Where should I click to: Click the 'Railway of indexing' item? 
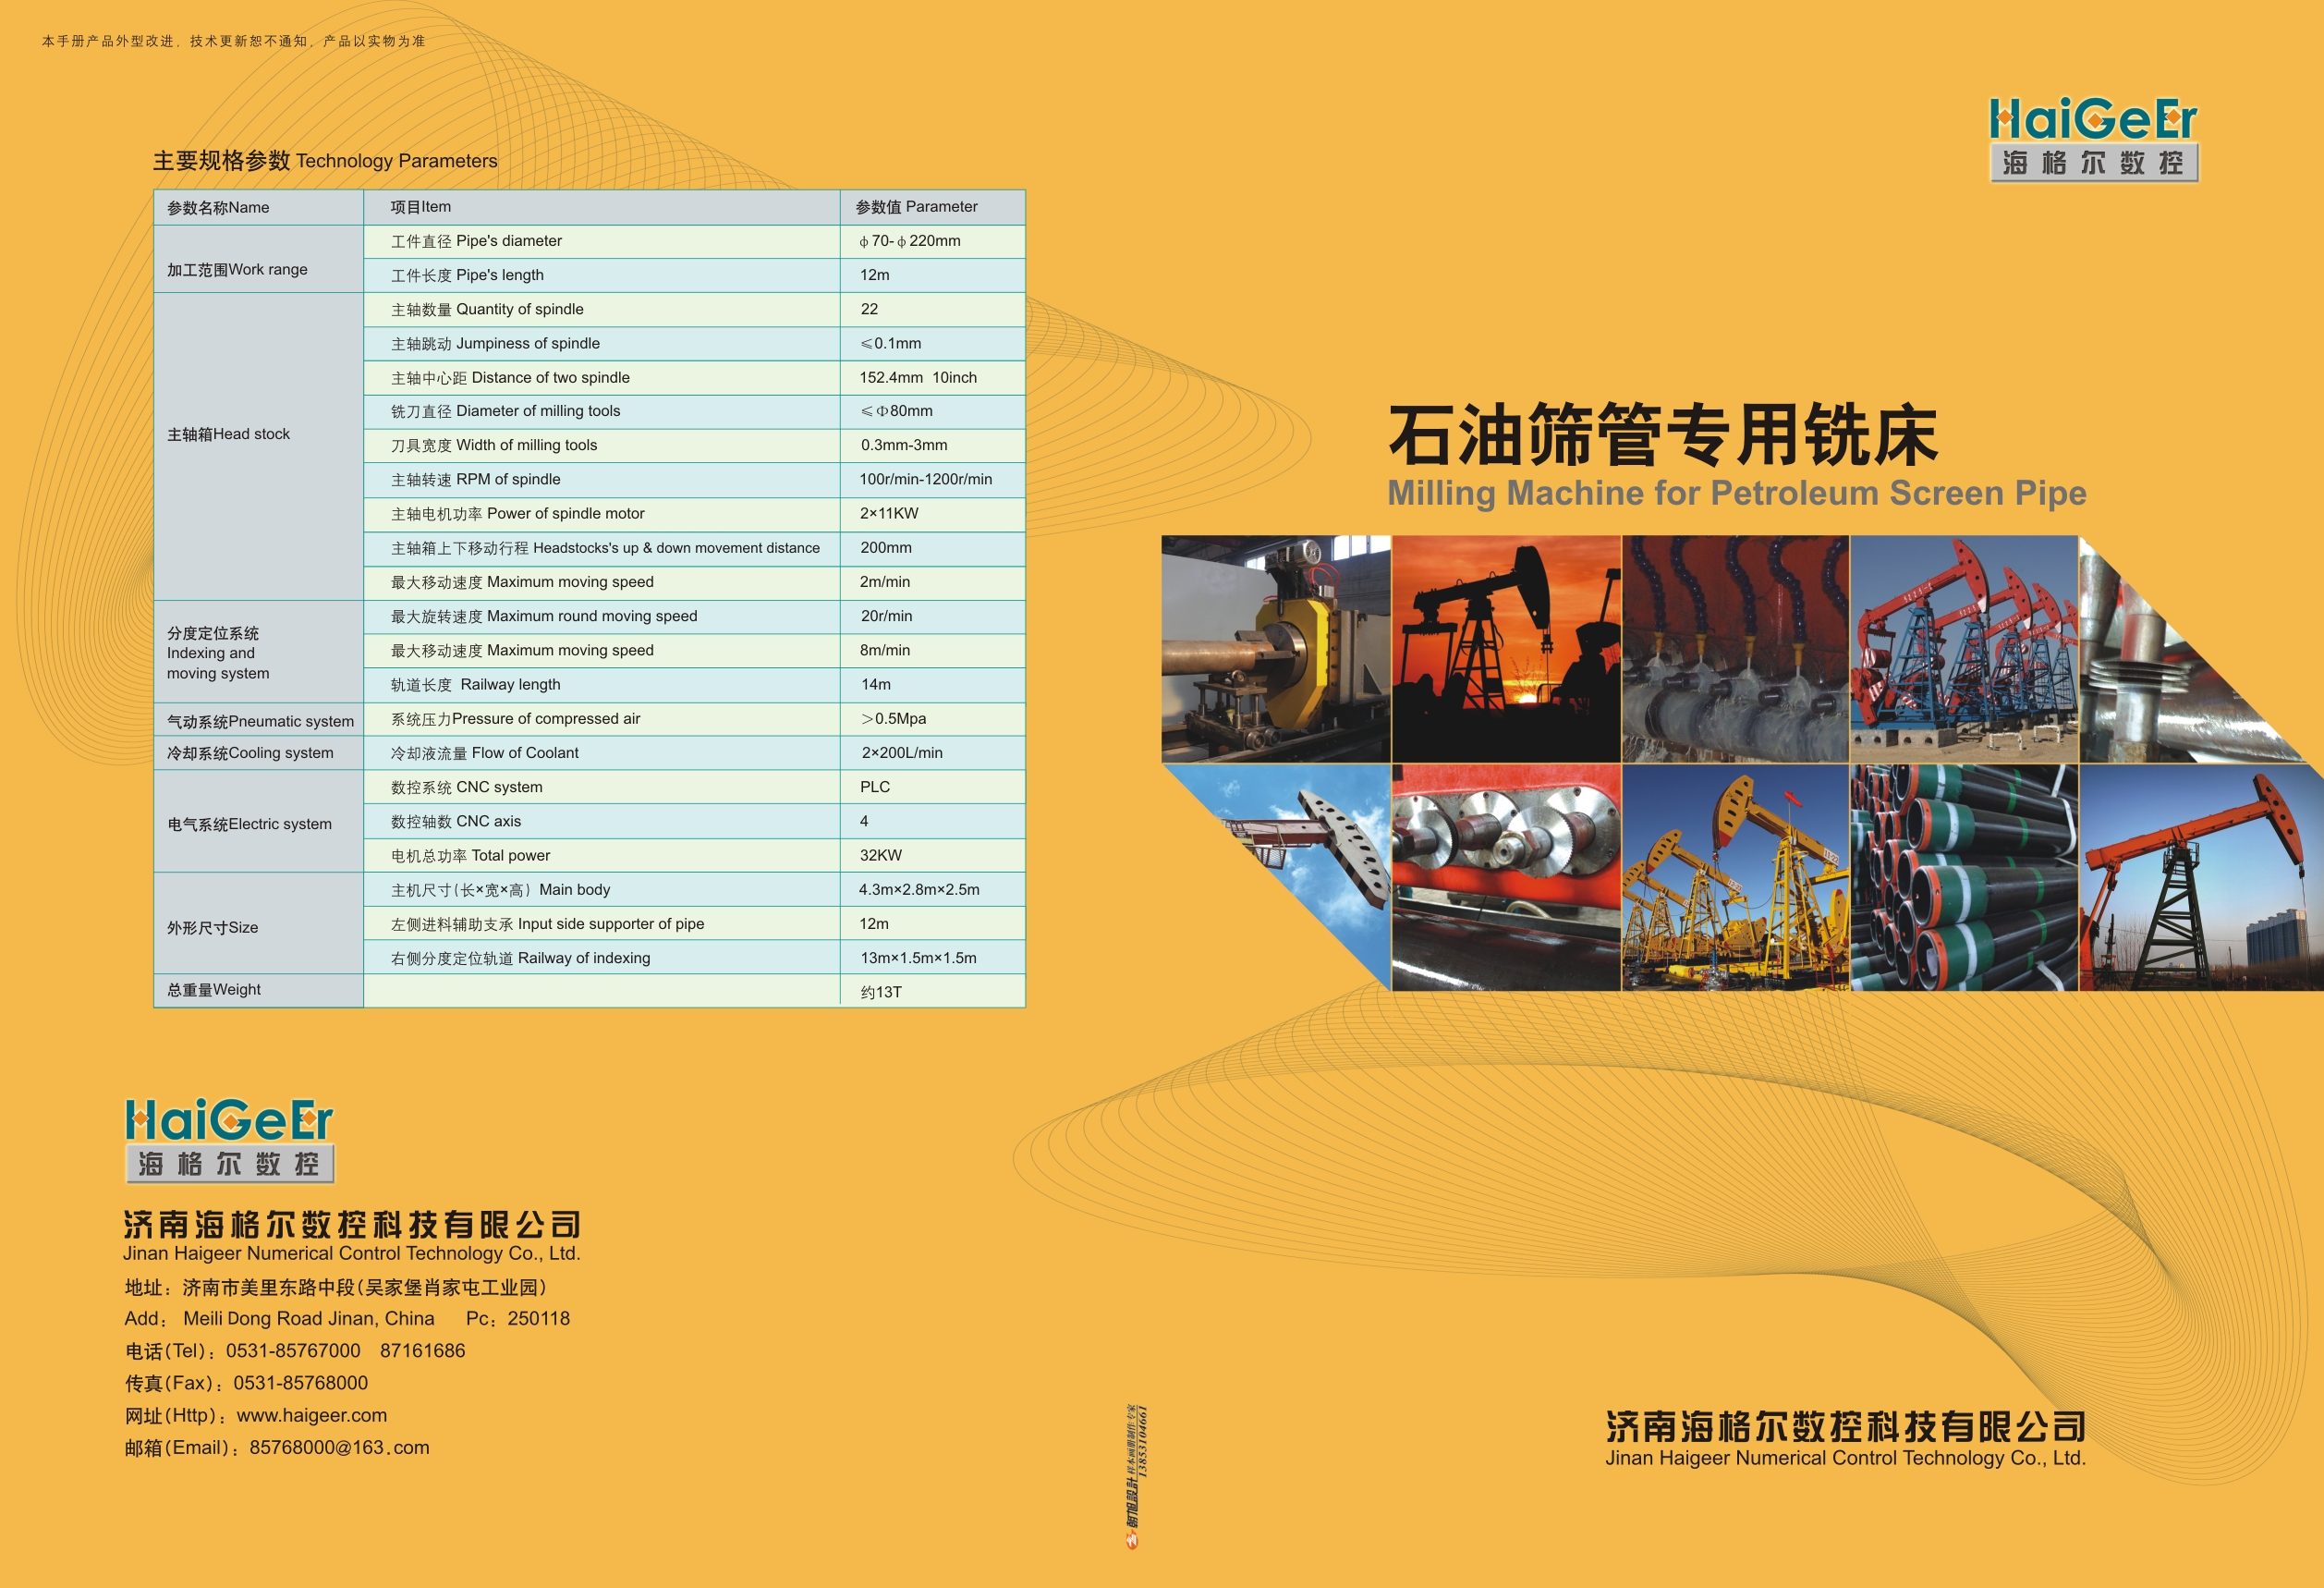[x=602, y=958]
